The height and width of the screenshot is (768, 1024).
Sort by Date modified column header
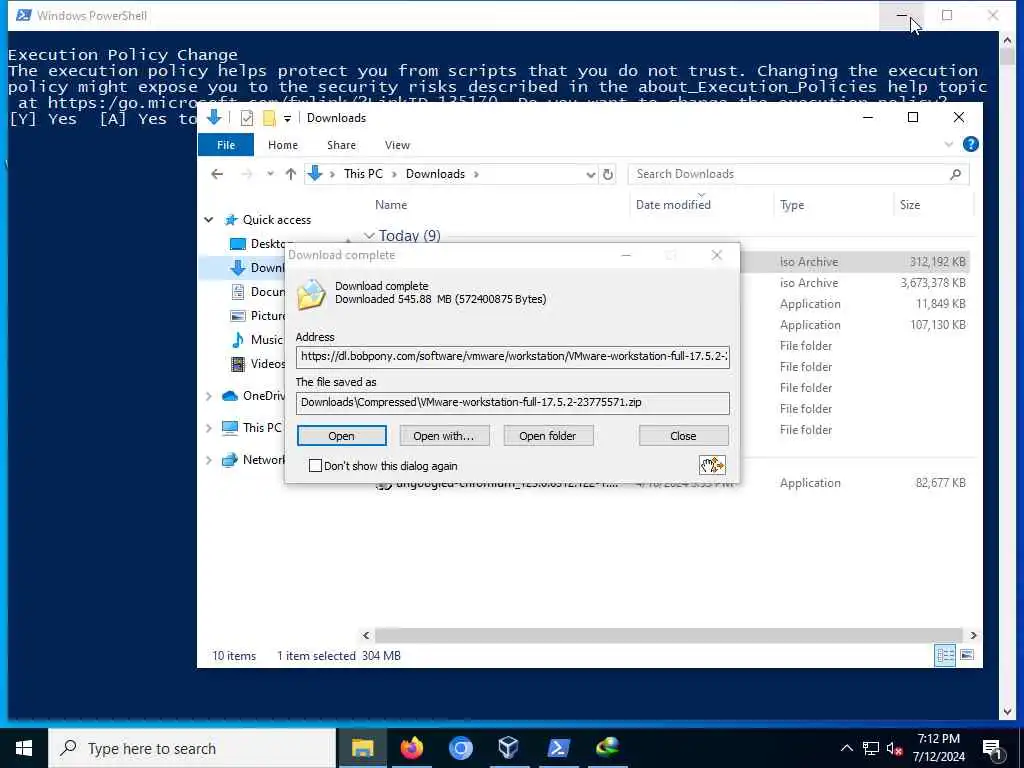coord(673,204)
